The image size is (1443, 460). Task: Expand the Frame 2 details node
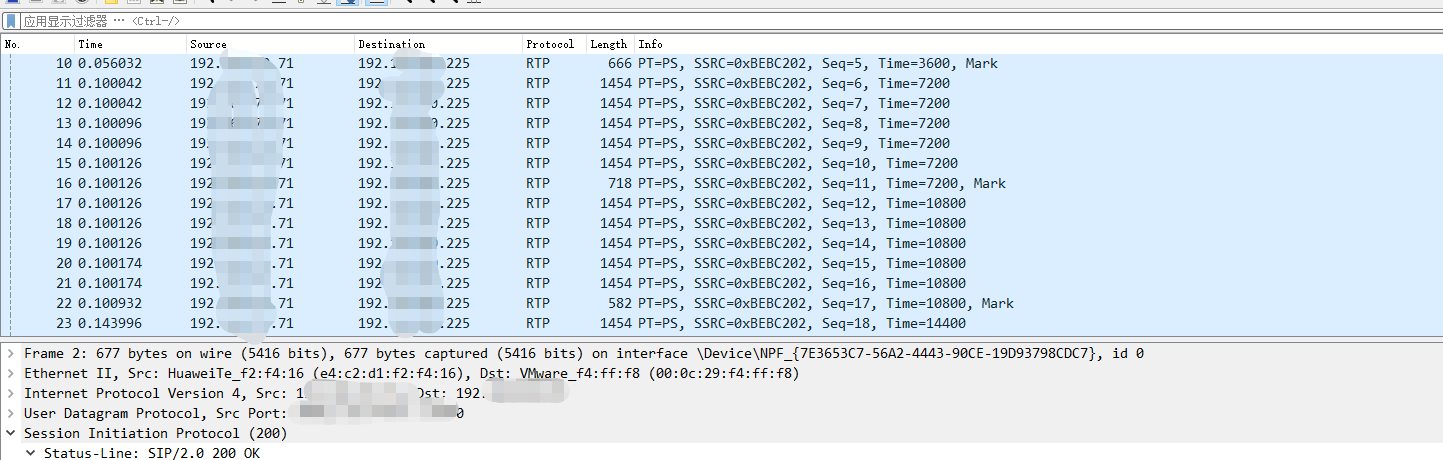(x=10, y=353)
